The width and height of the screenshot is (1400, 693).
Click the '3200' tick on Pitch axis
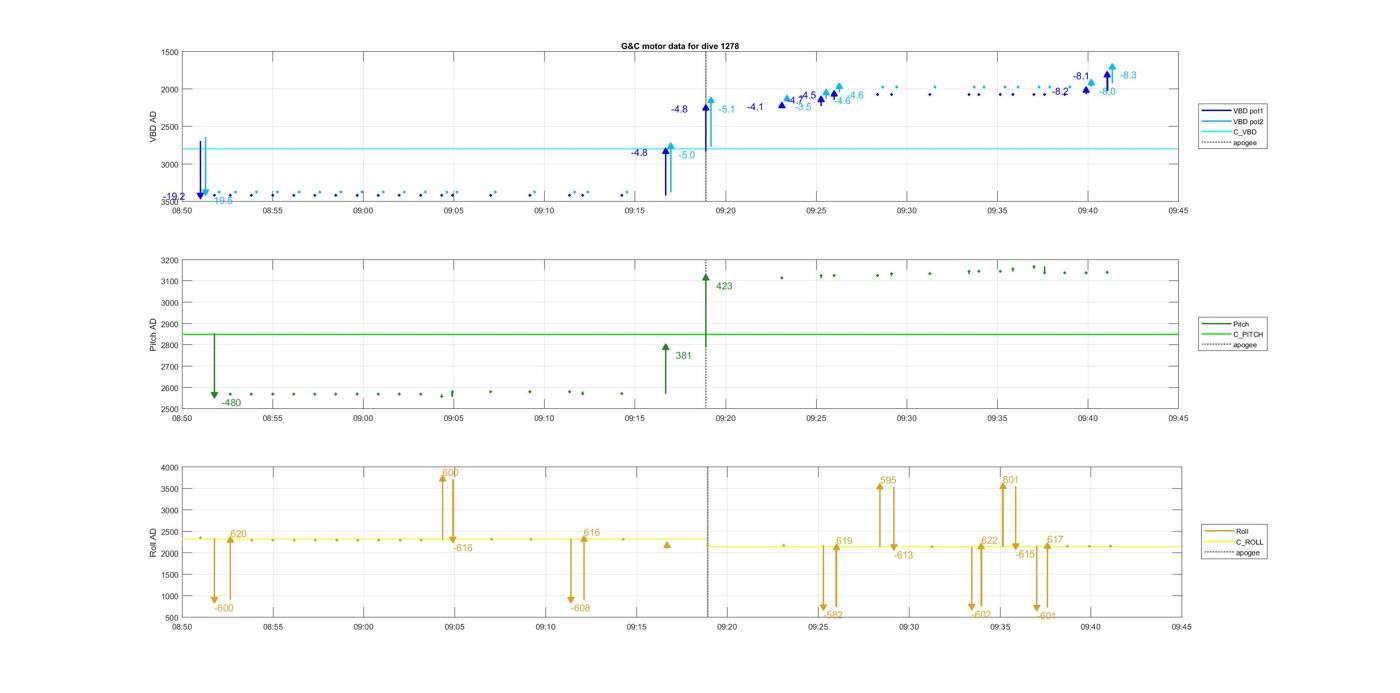coord(169,260)
